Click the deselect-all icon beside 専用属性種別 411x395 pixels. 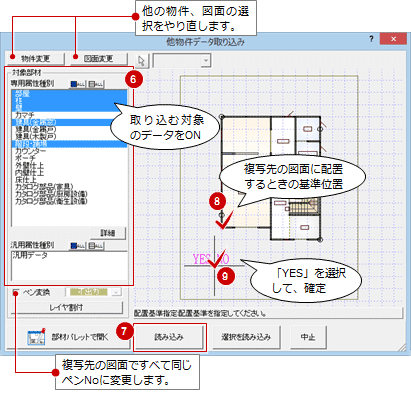[96, 84]
